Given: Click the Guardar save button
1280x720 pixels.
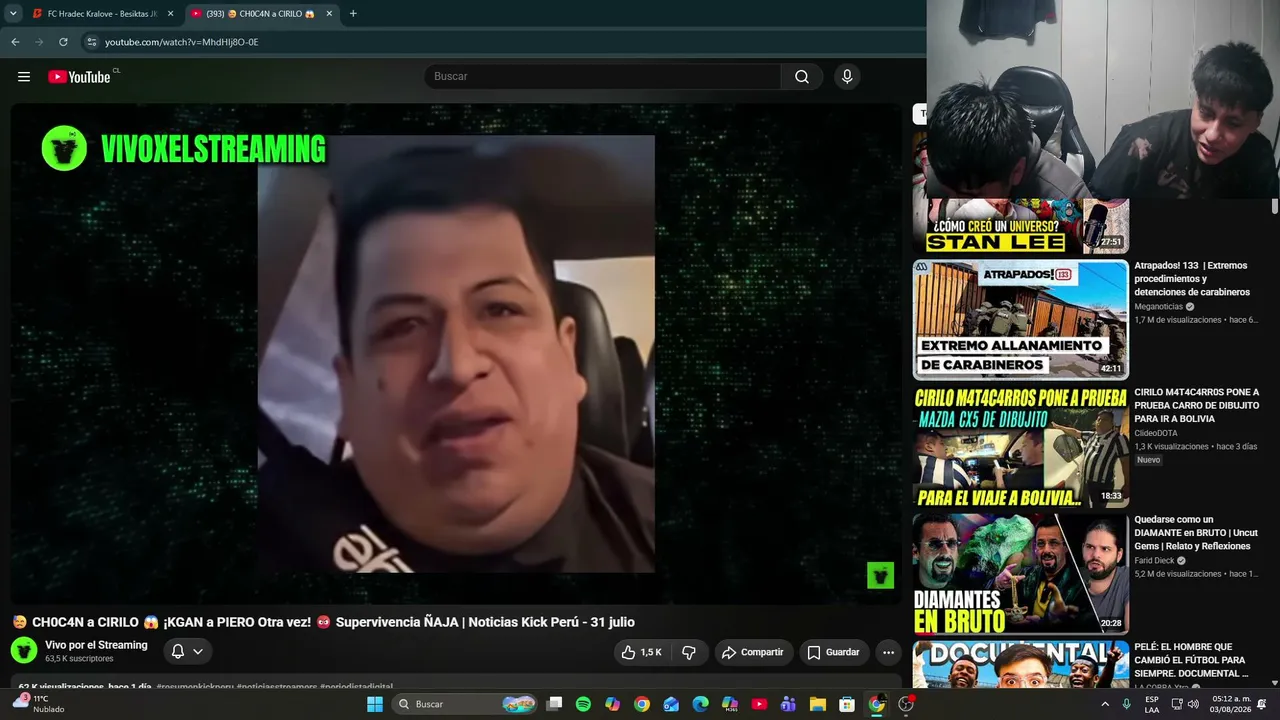Looking at the screenshot, I should [x=833, y=652].
